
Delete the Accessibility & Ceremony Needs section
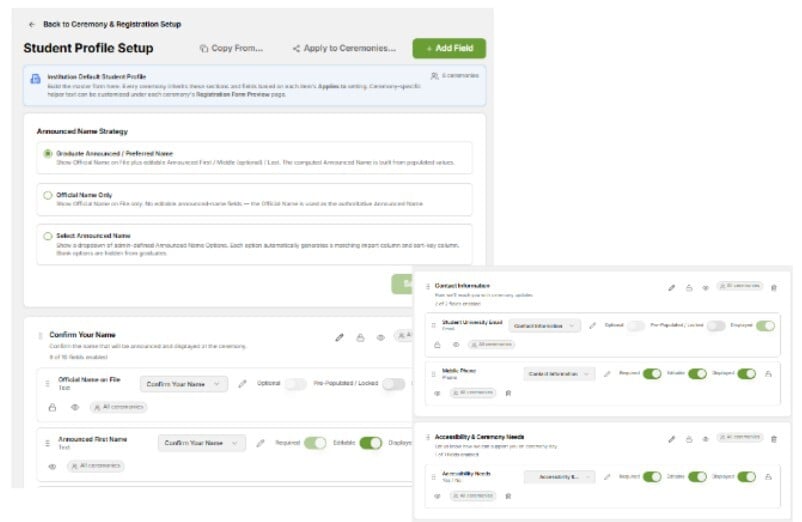coord(774,439)
